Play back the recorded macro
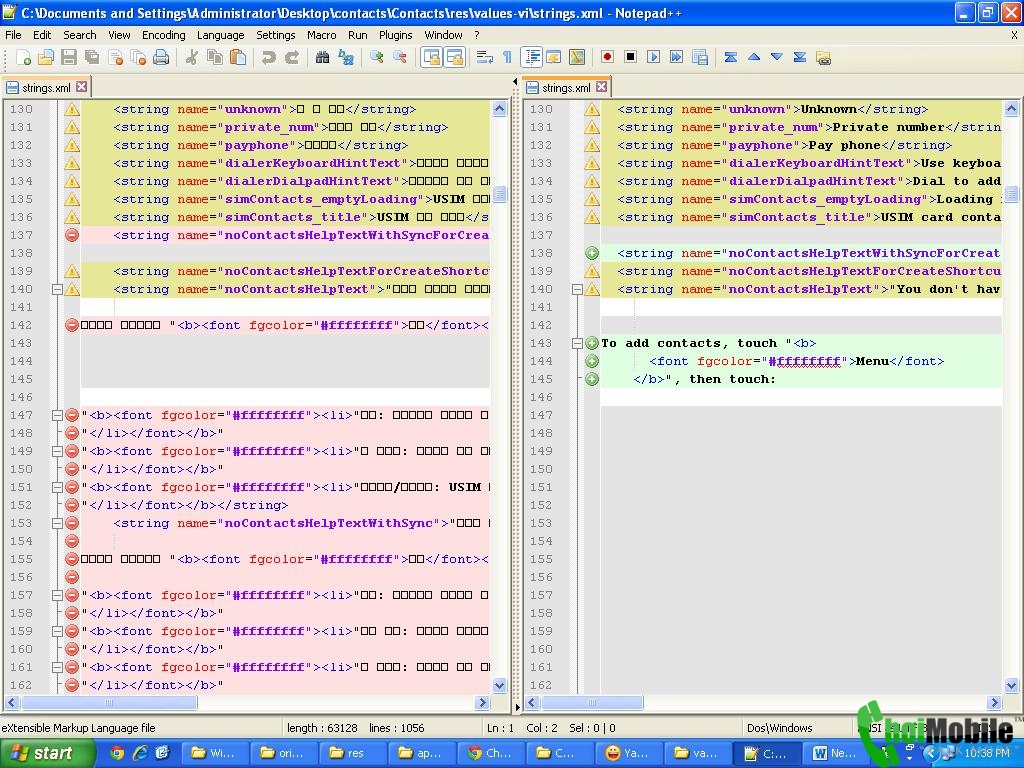The image size is (1024, 768). (x=654, y=57)
